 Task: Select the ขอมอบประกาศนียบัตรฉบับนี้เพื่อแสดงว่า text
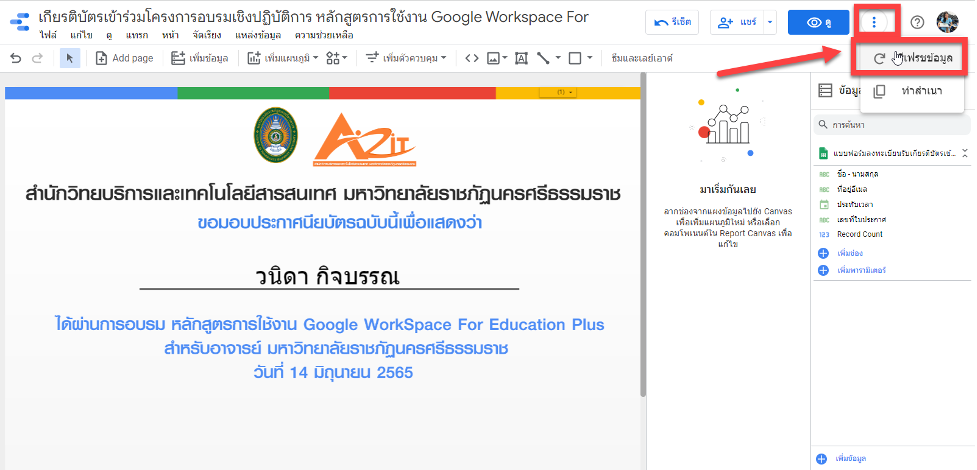340,223
